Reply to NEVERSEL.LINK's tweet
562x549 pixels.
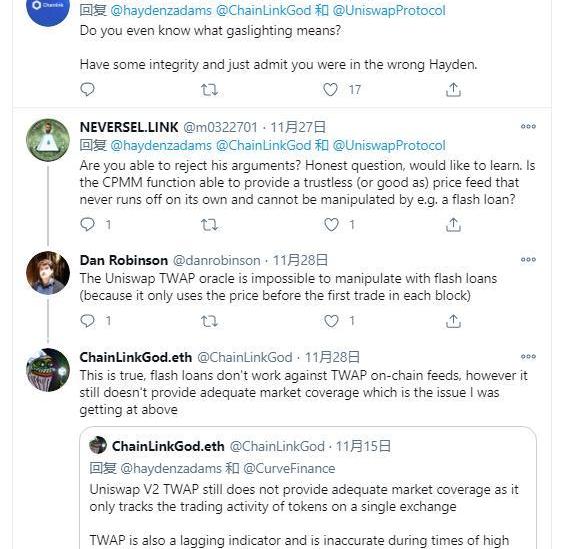(87, 224)
